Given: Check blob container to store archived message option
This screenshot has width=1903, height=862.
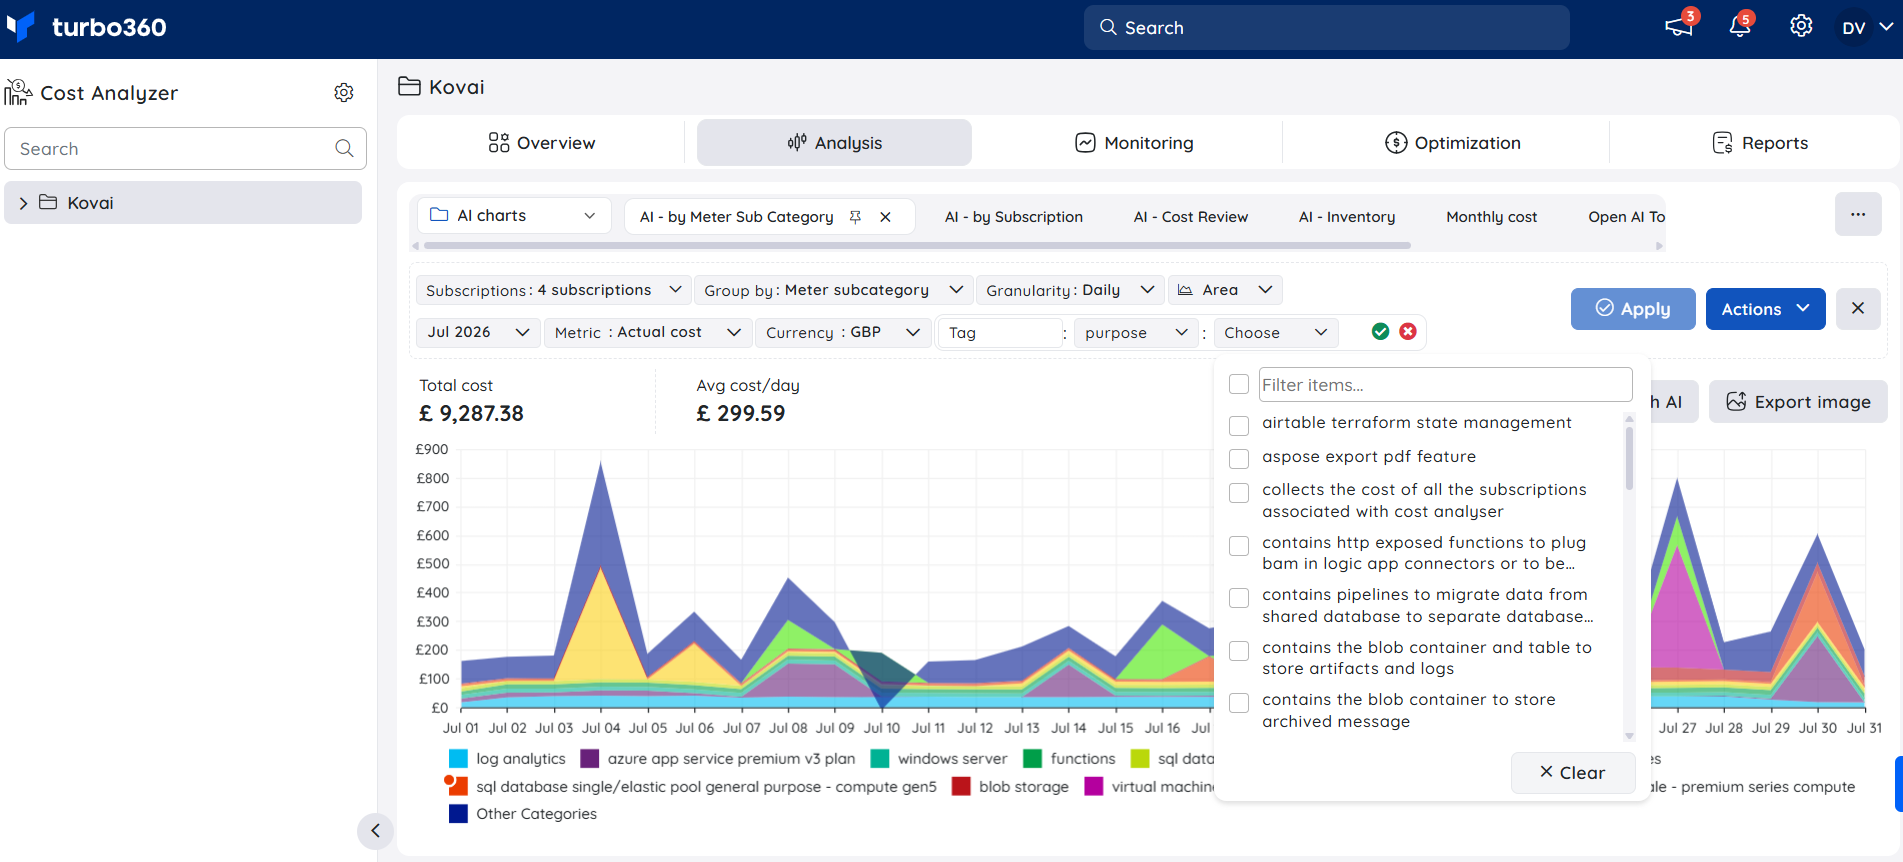Looking at the screenshot, I should pos(1239,703).
